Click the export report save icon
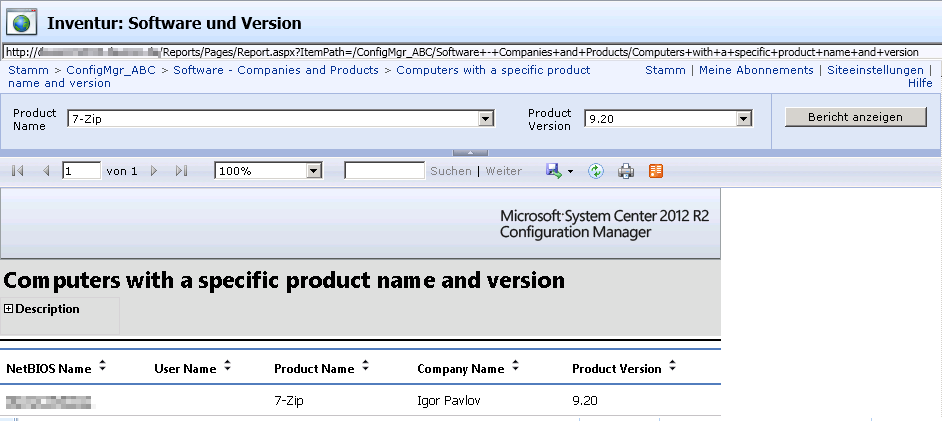Viewport: 942px width, 421px height. [x=553, y=171]
